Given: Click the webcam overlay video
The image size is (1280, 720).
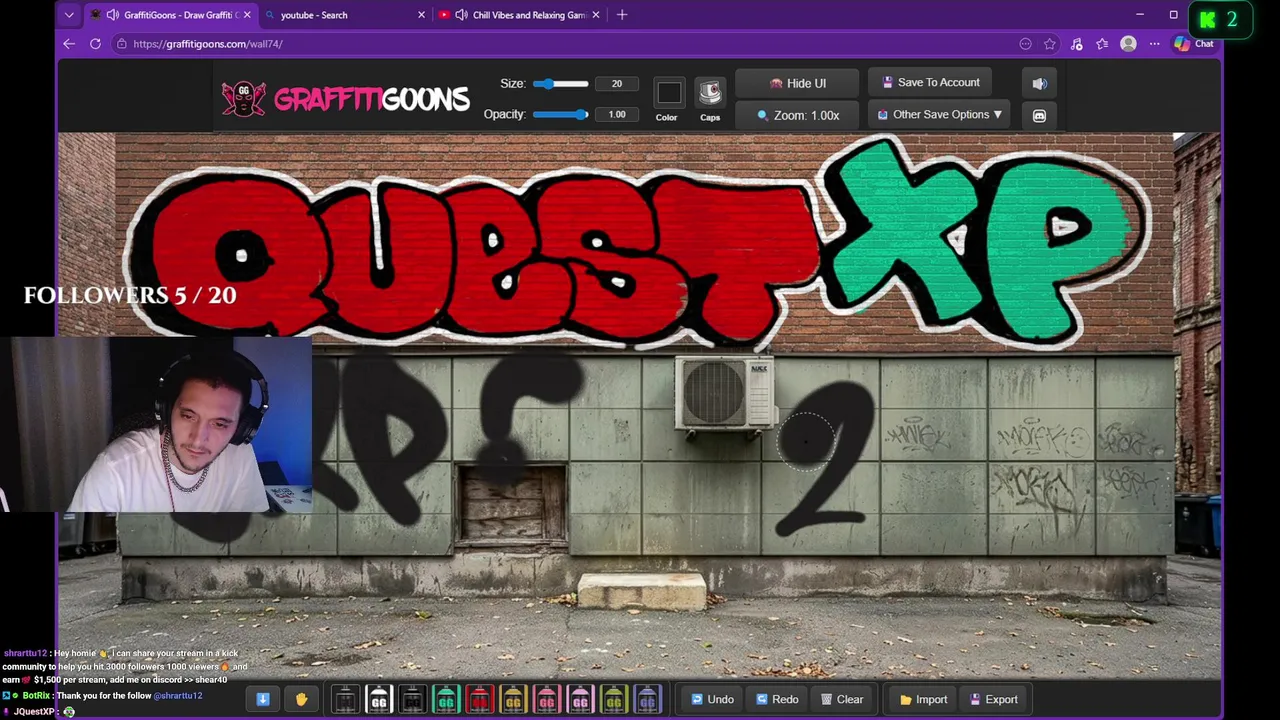Looking at the screenshot, I should (156, 424).
